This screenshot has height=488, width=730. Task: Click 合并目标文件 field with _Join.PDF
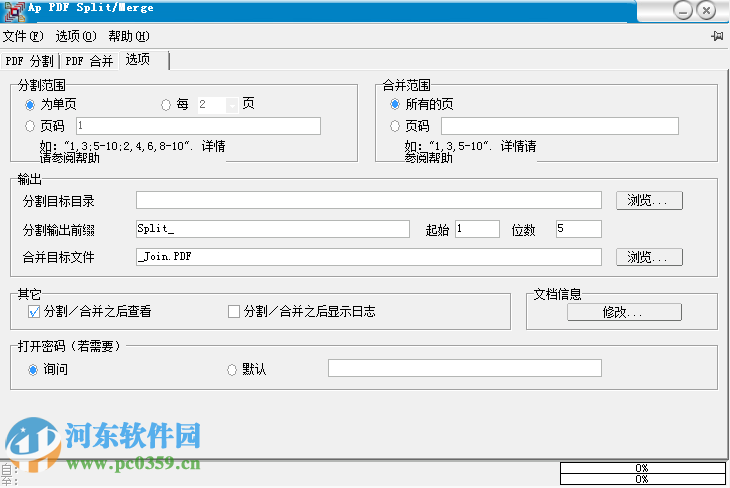tap(369, 257)
